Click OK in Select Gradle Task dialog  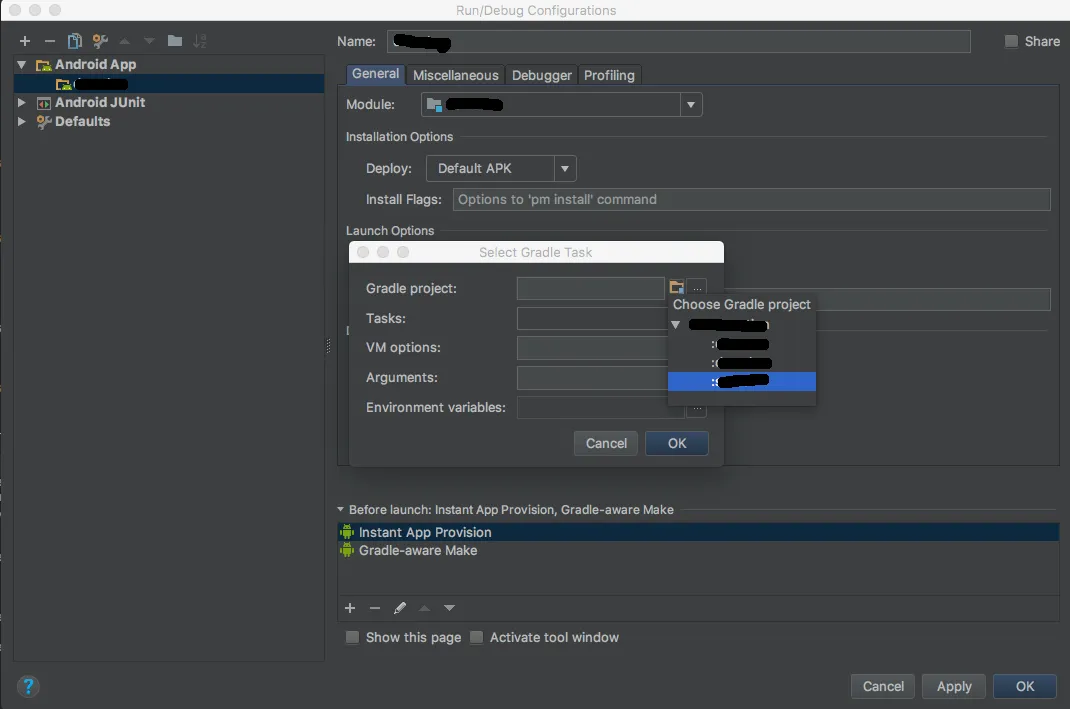point(677,444)
